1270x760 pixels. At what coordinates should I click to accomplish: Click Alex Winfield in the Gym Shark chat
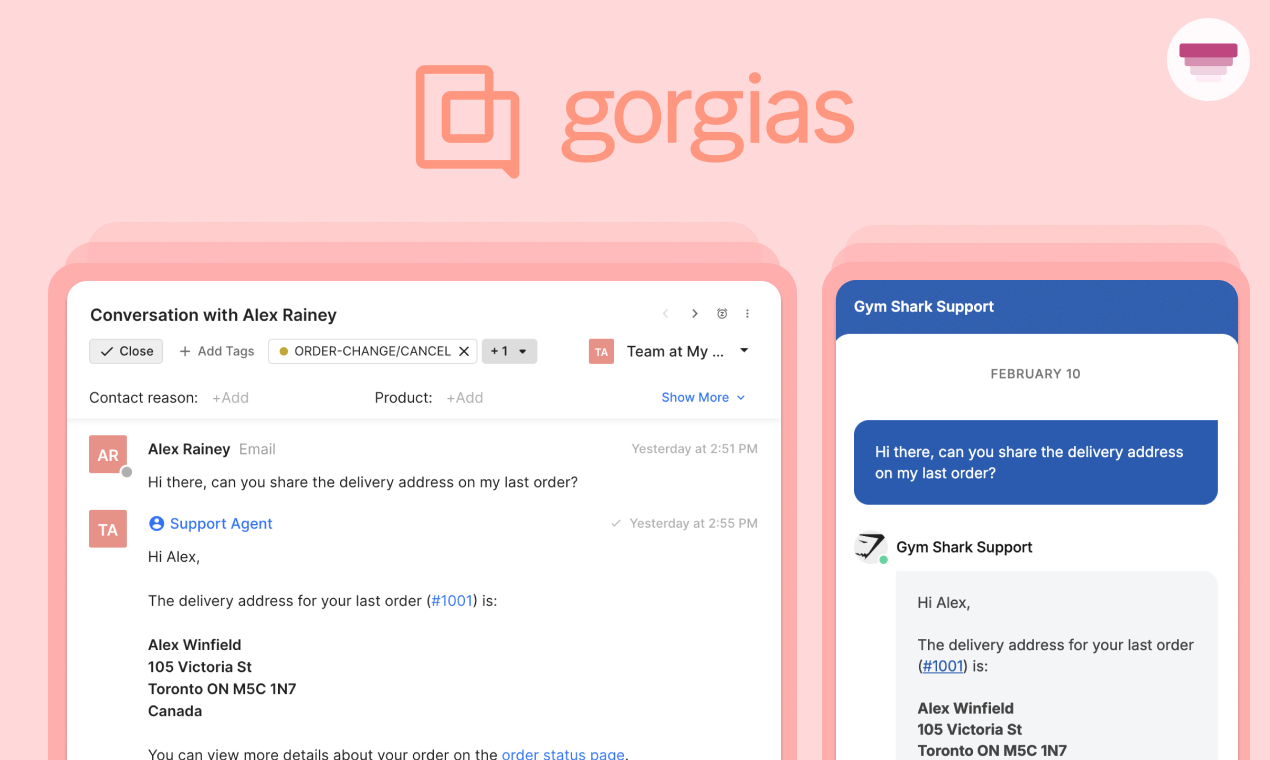tap(966, 708)
